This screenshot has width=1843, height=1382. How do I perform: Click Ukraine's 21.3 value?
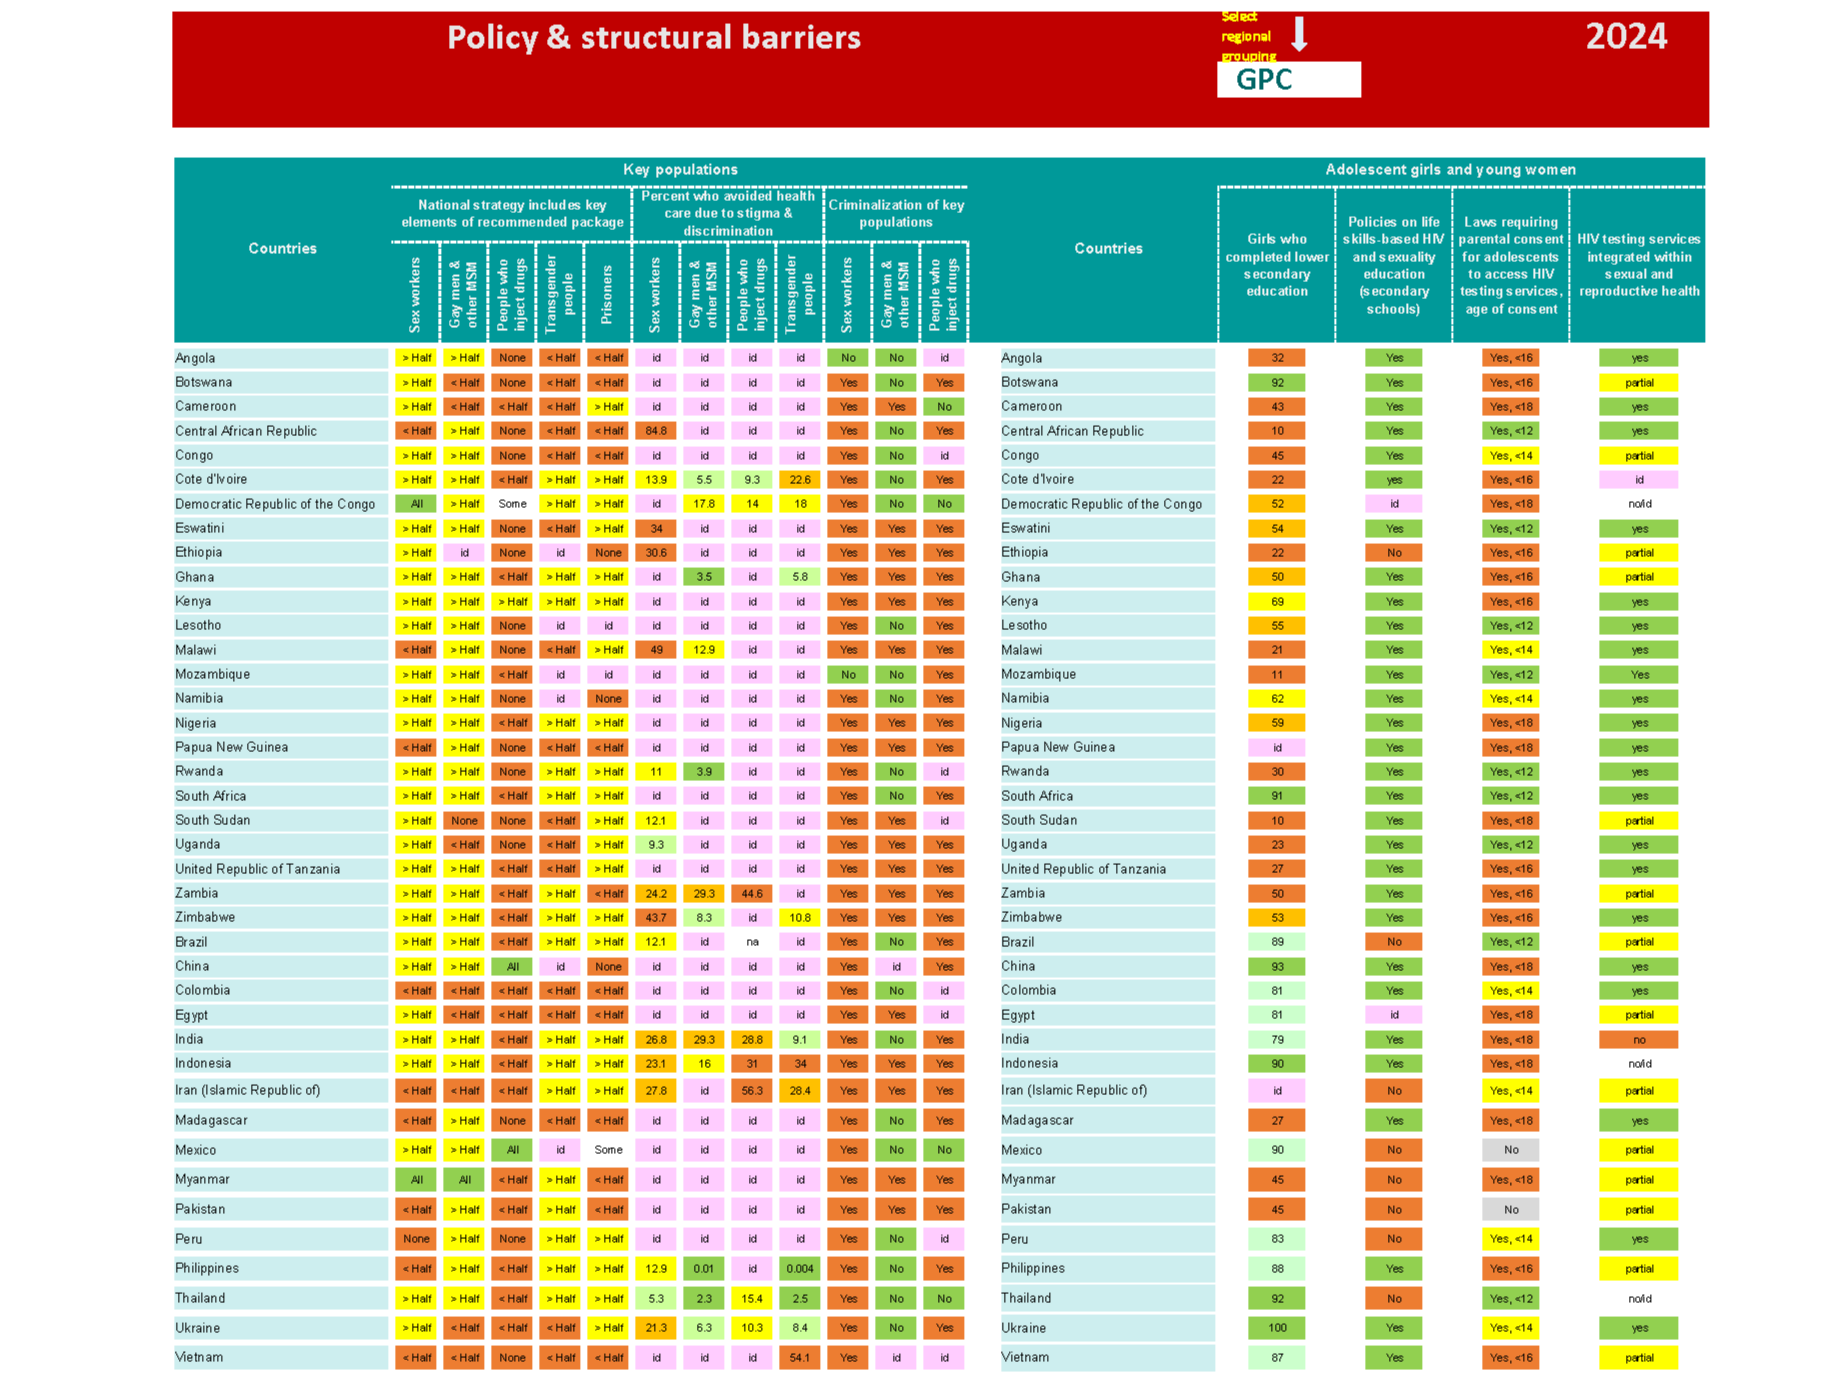click(656, 1328)
